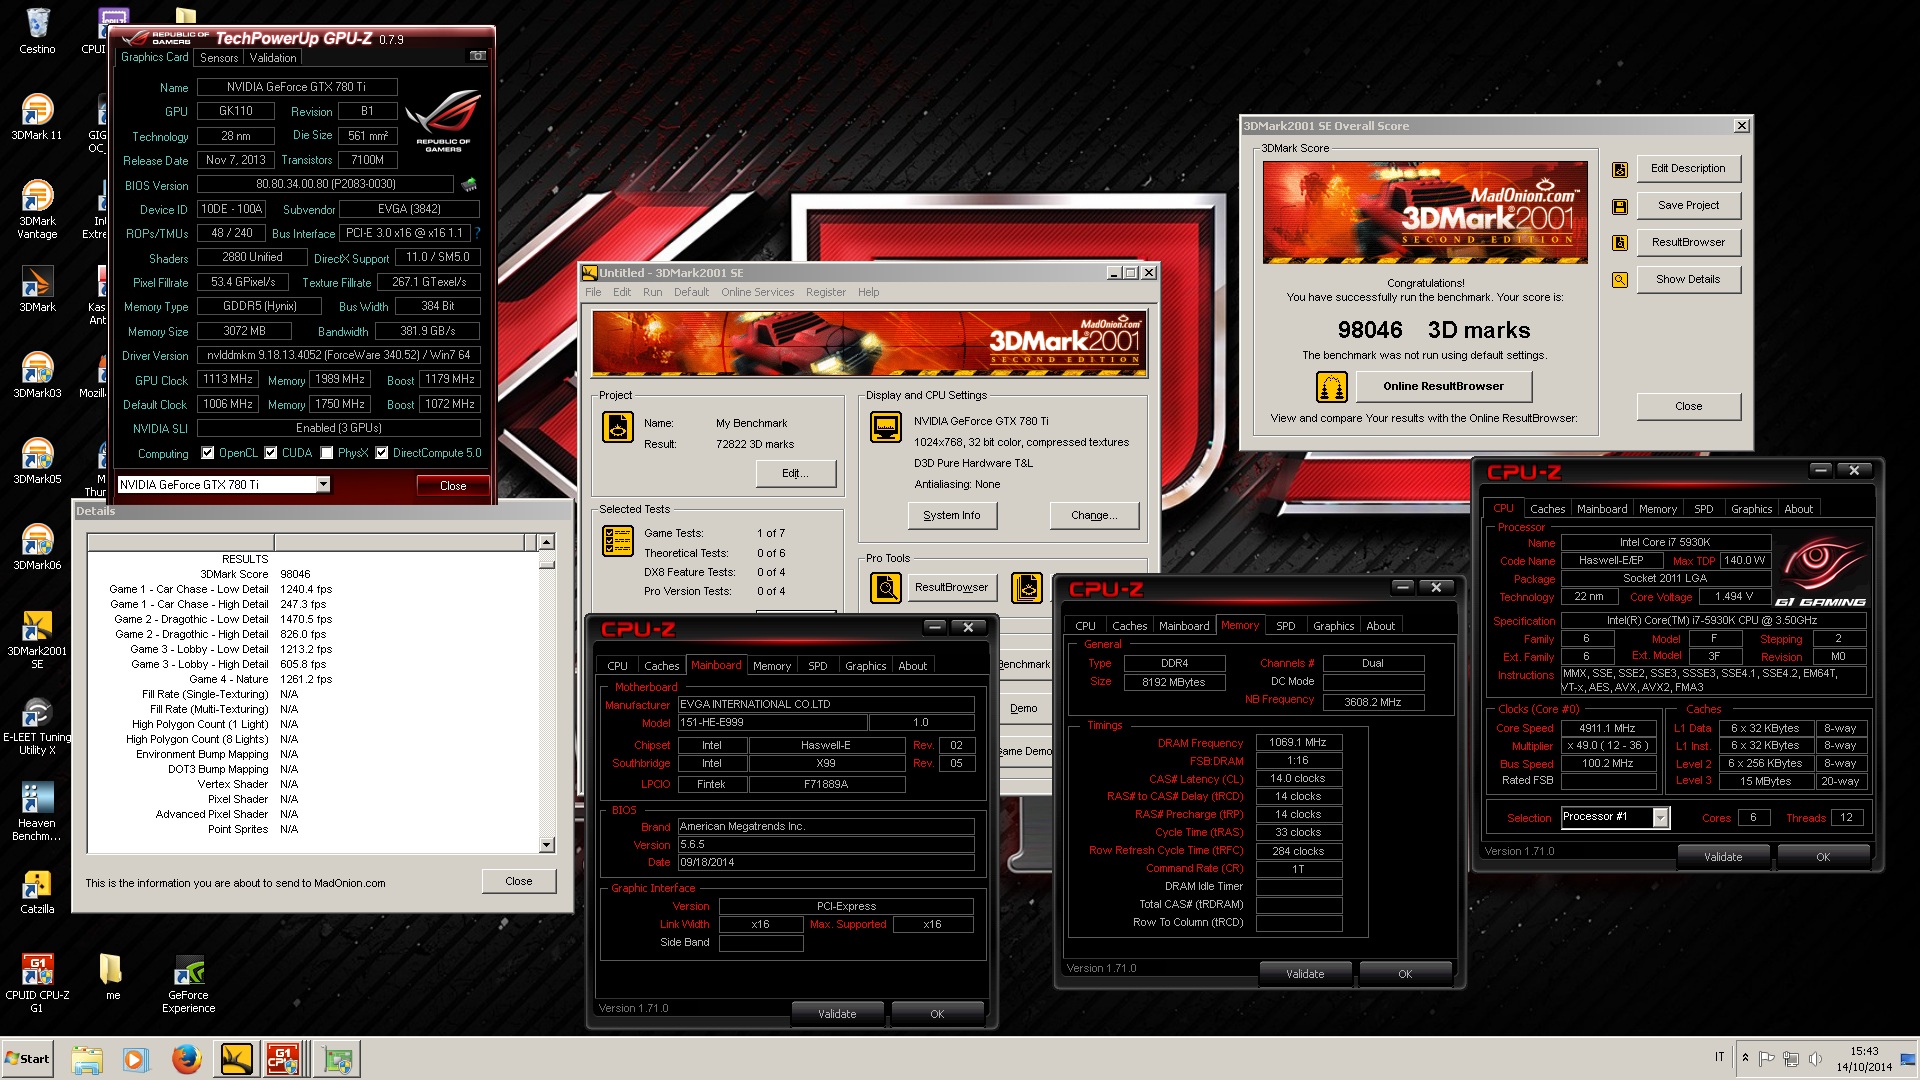Open Online Services menu in 3DMark2001
Image resolution: width=1920 pixels, height=1080 pixels.
pos(757,292)
